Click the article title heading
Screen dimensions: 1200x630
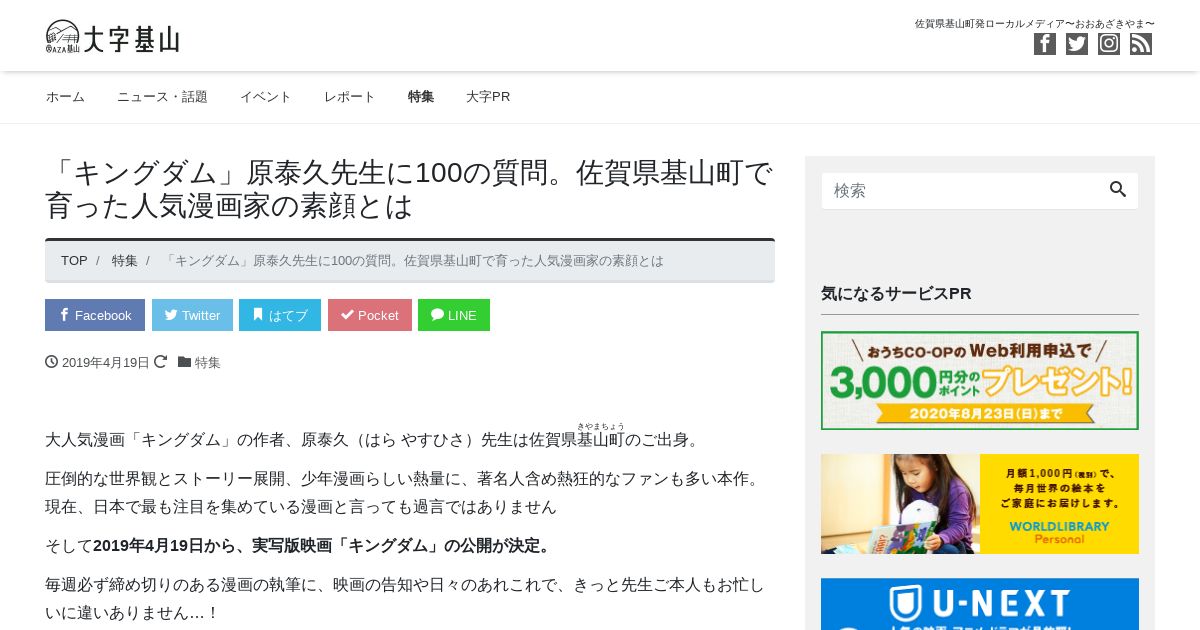(409, 189)
